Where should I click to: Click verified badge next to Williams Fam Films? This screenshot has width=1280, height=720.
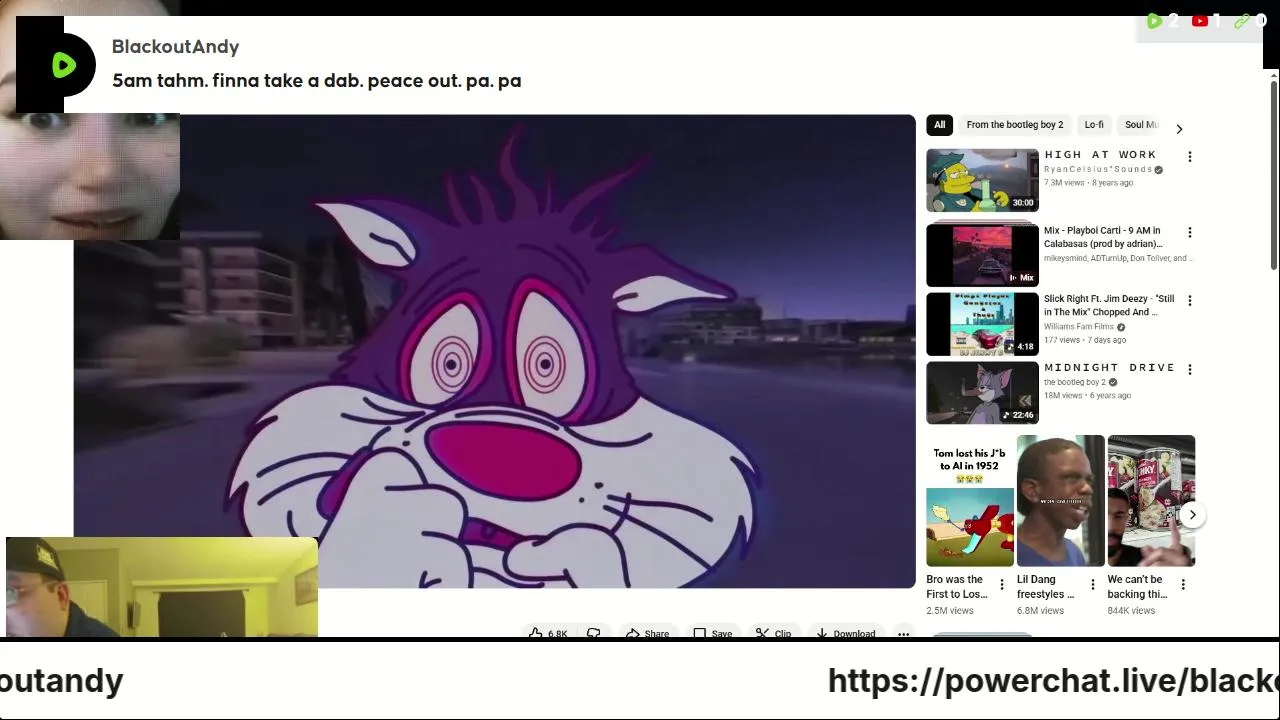pos(1121,327)
